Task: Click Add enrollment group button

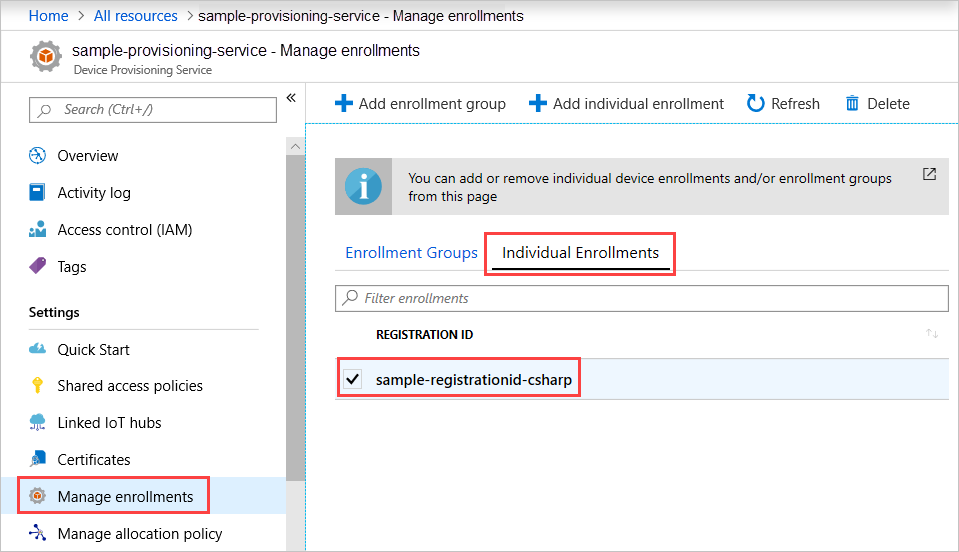Action: 420,103
